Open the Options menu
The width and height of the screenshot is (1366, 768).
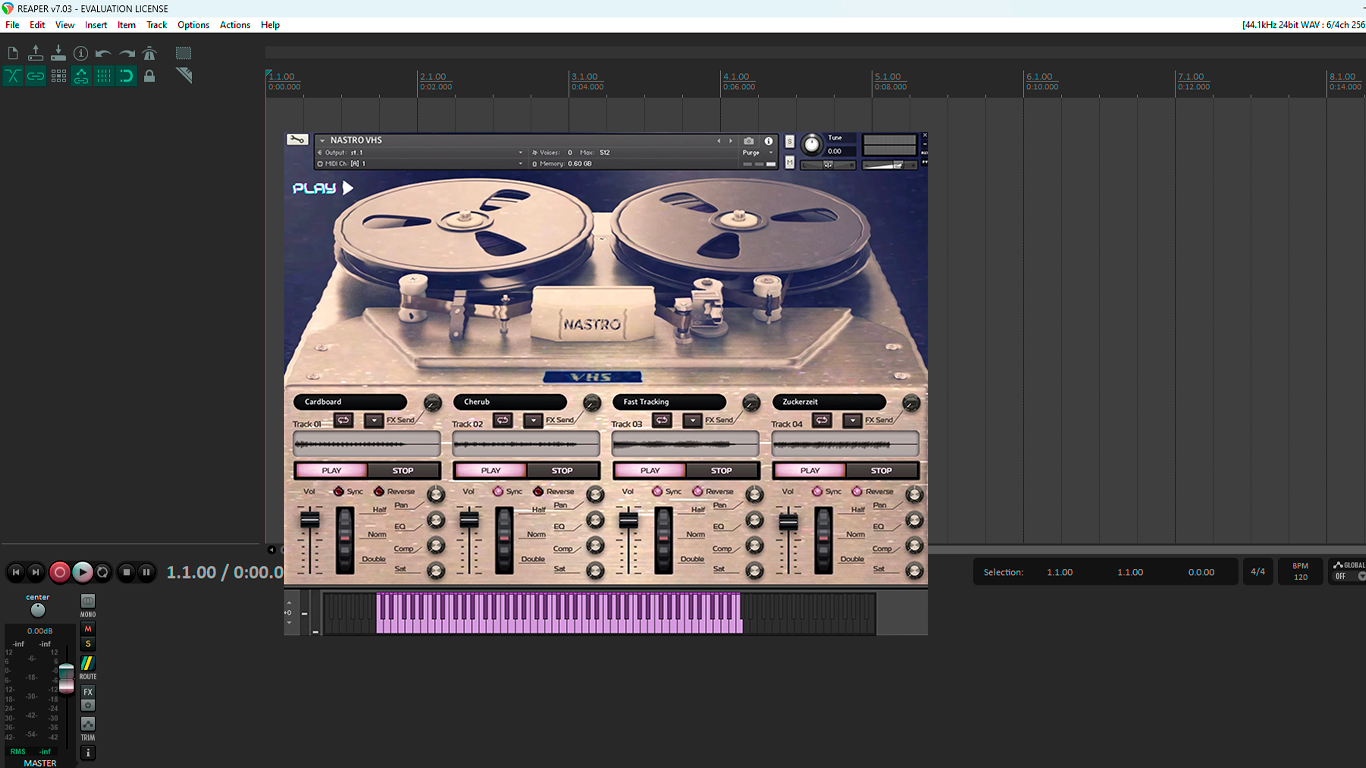[x=193, y=25]
